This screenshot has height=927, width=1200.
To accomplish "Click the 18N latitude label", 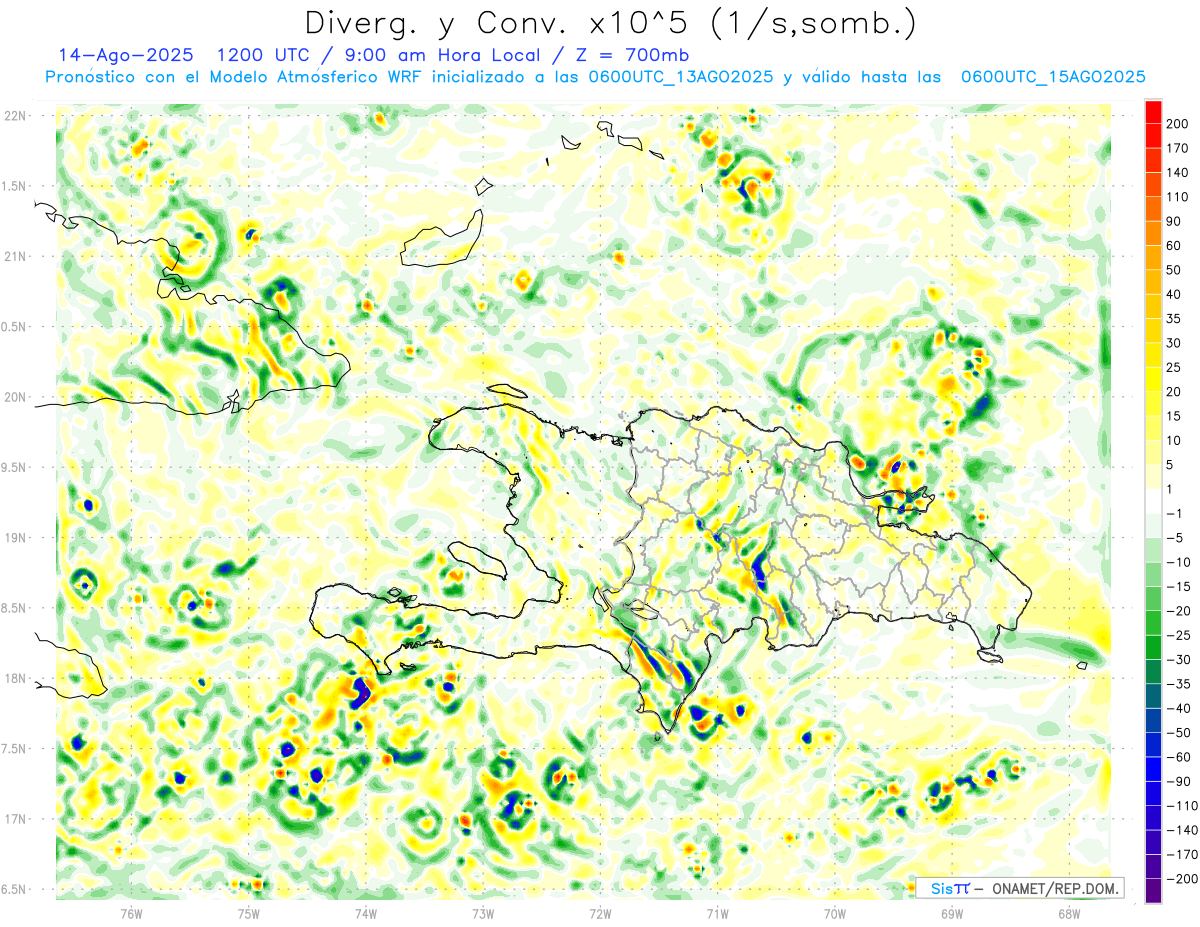I will [15, 678].
